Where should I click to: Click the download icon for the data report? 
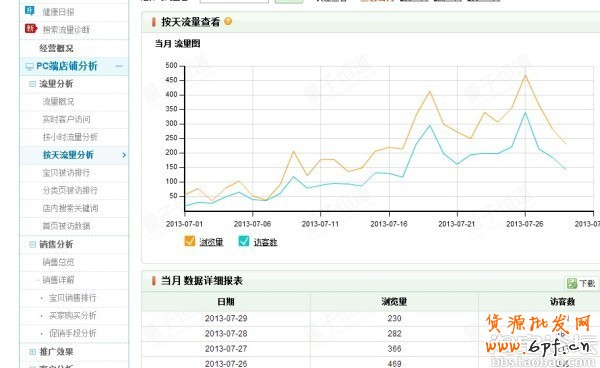(572, 283)
